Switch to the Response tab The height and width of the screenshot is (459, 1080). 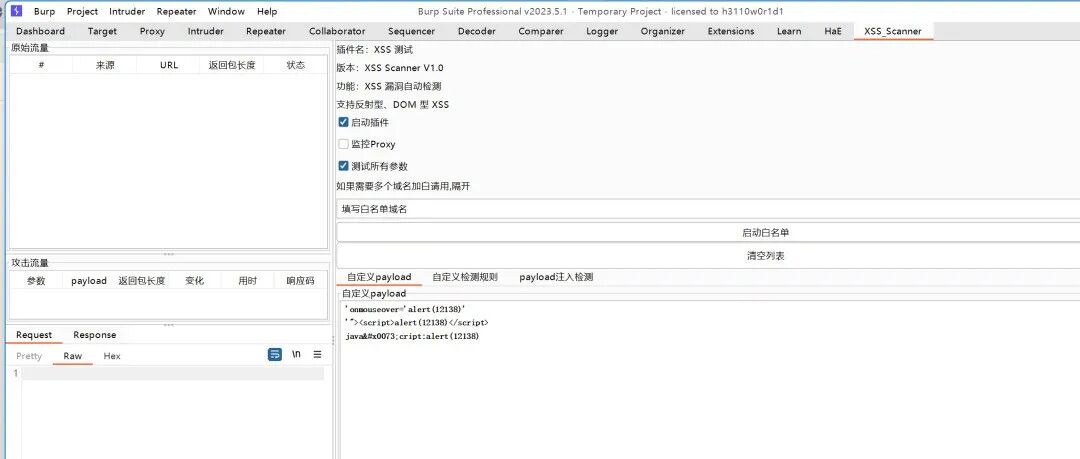tap(94, 335)
